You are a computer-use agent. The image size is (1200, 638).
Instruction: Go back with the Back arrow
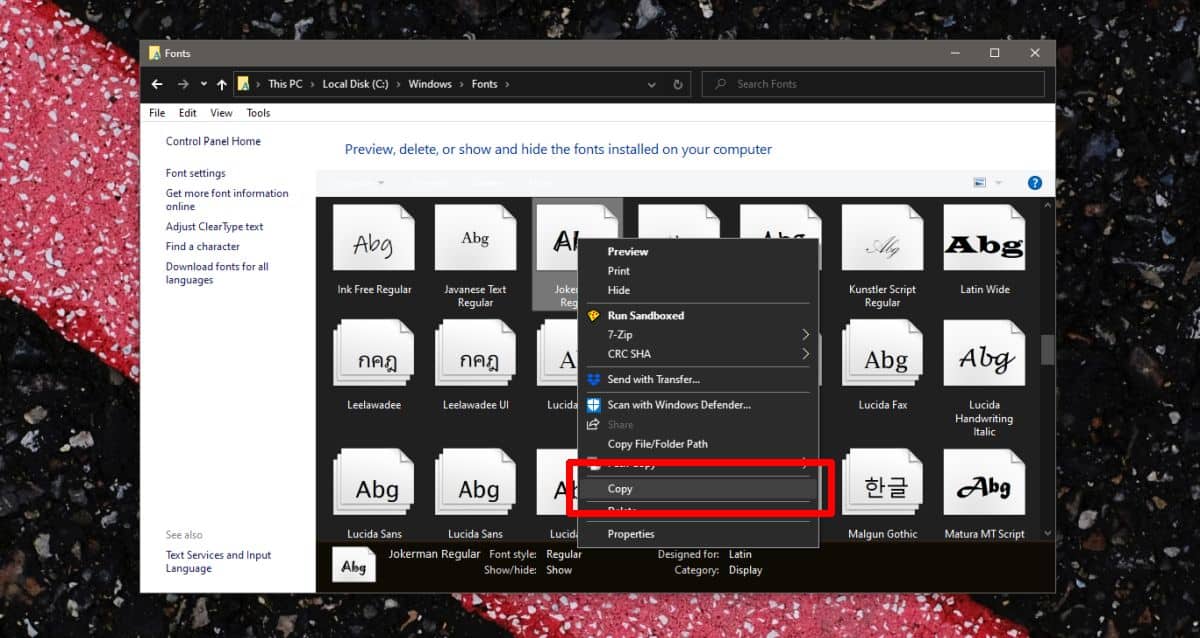(157, 84)
